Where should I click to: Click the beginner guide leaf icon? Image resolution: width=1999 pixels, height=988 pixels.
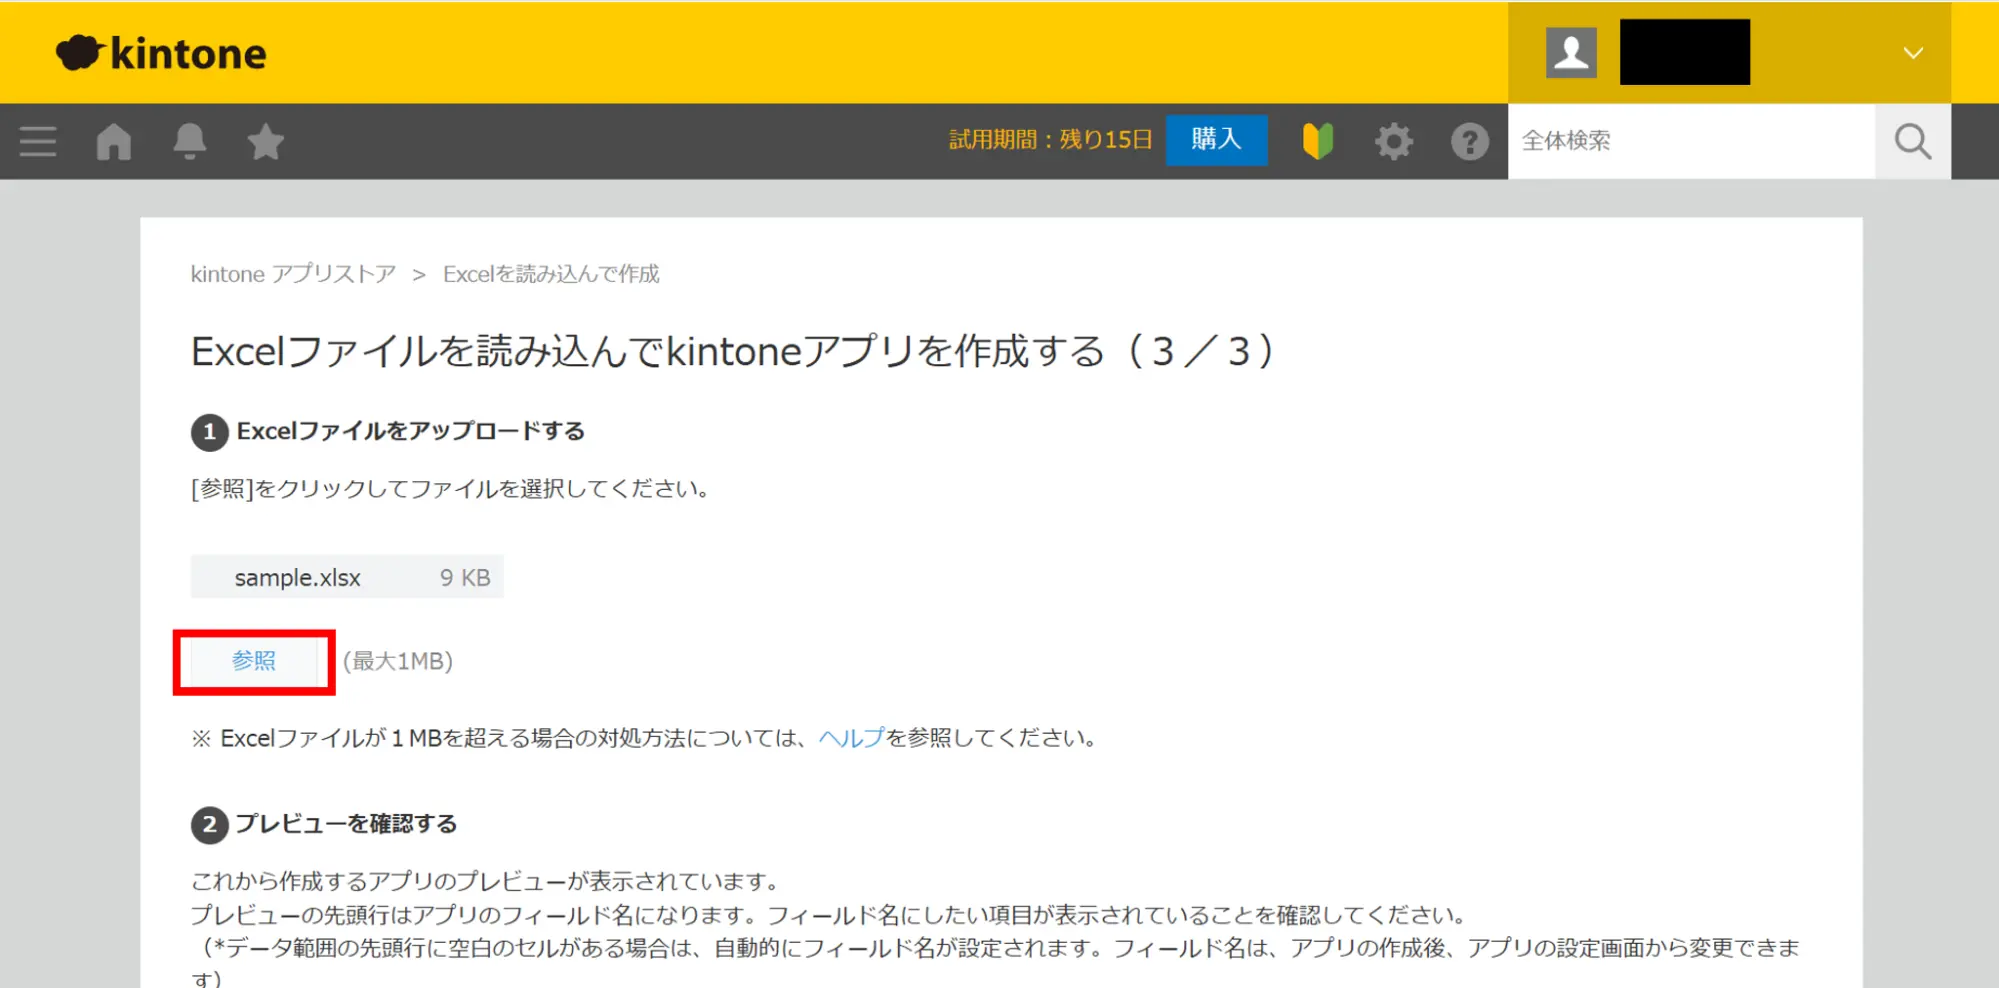1318,141
